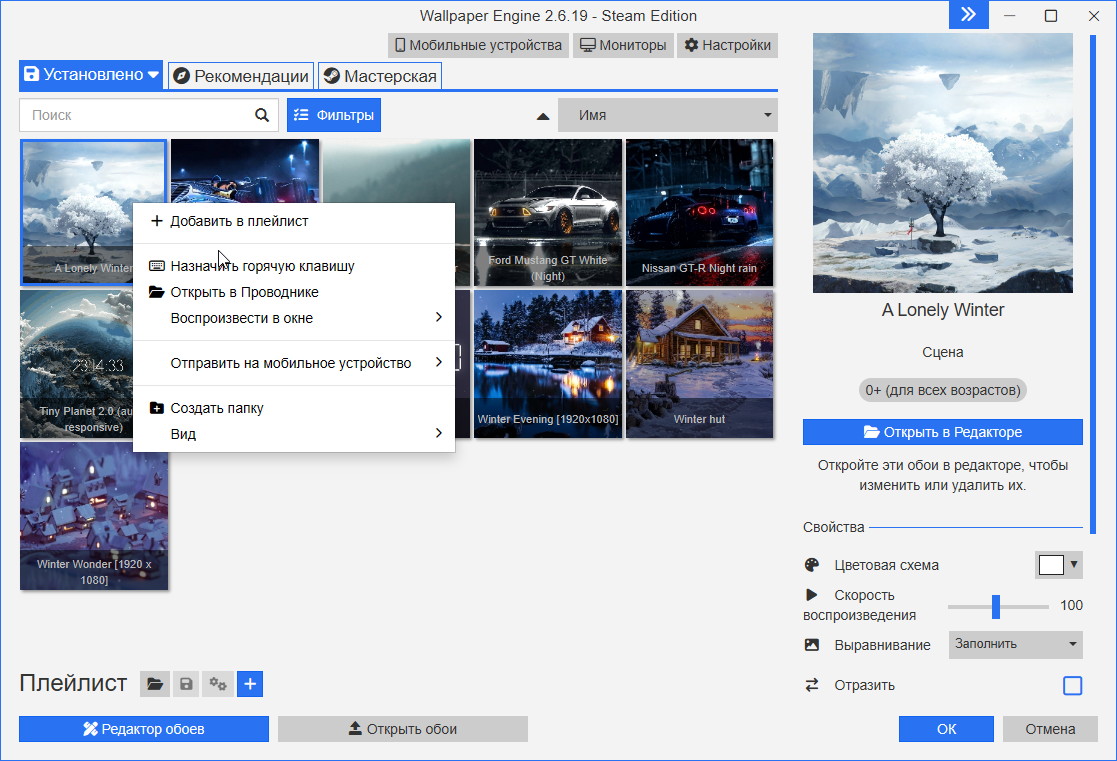The image size is (1117, 761).
Task: Open Мобильные устройства button
Action: pos(478,45)
